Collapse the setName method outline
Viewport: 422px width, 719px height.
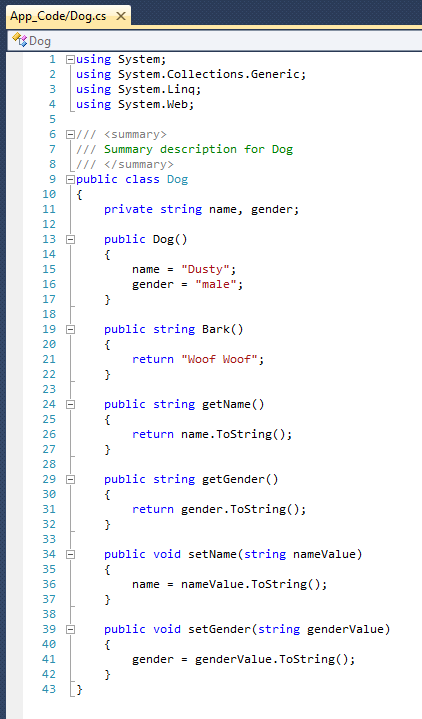[70, 554]
